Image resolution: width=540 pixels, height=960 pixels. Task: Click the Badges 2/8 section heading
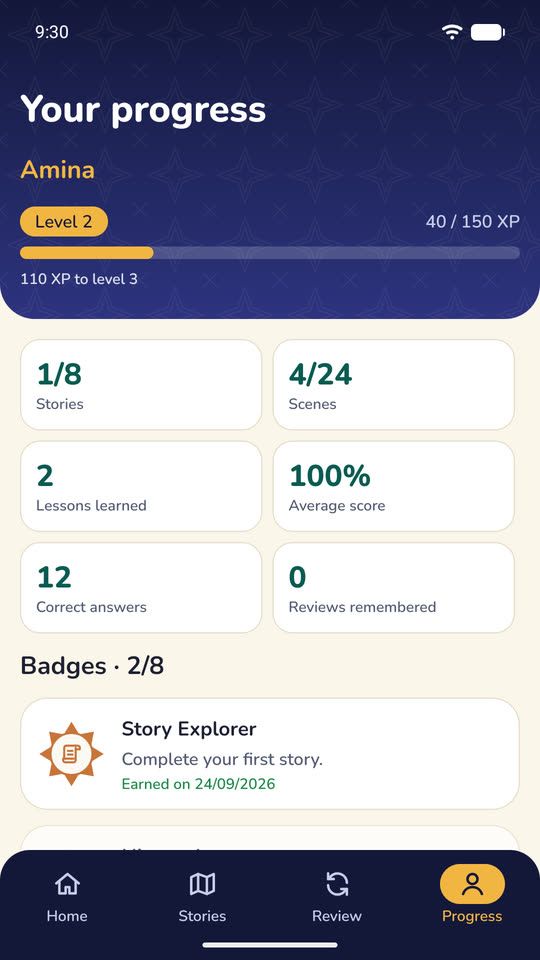tap(92, 666)
